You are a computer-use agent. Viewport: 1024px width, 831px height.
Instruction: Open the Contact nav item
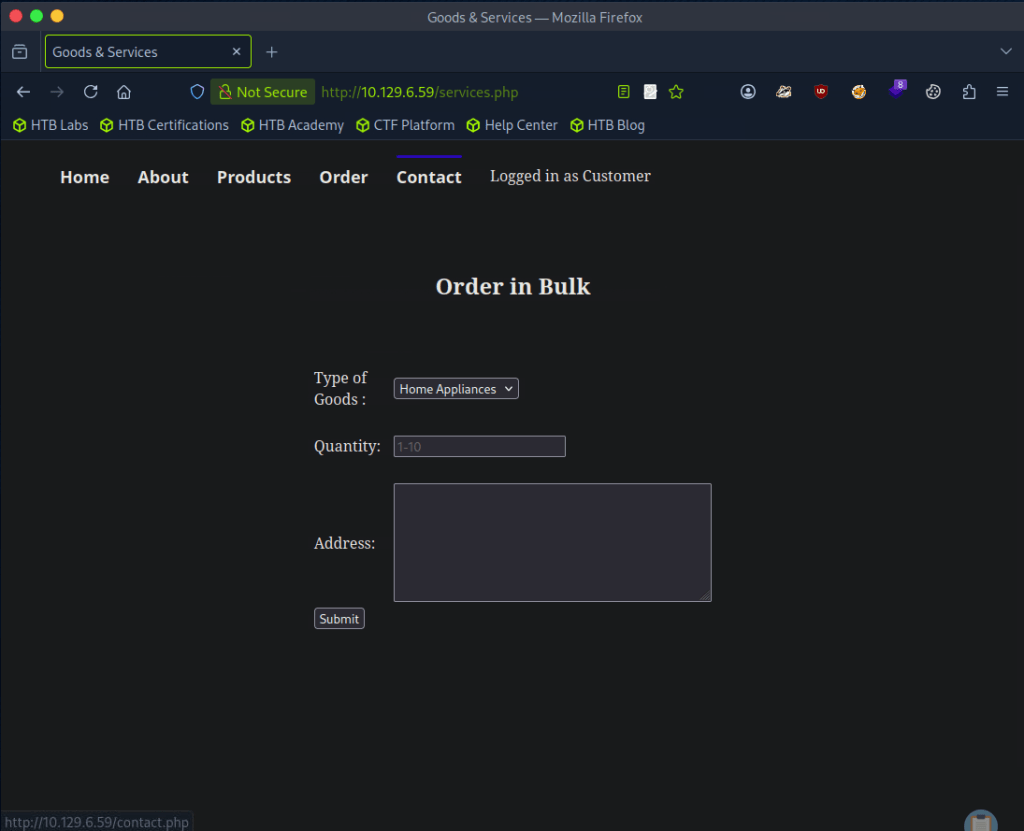pos(429,177)
